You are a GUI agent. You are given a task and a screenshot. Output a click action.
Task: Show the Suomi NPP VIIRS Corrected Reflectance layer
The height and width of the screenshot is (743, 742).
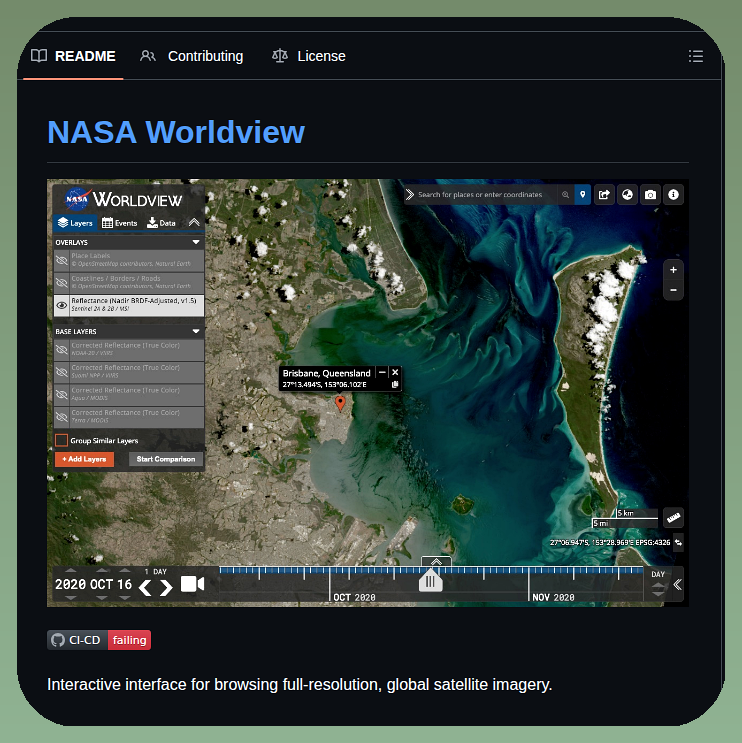(x=62, y=372)
